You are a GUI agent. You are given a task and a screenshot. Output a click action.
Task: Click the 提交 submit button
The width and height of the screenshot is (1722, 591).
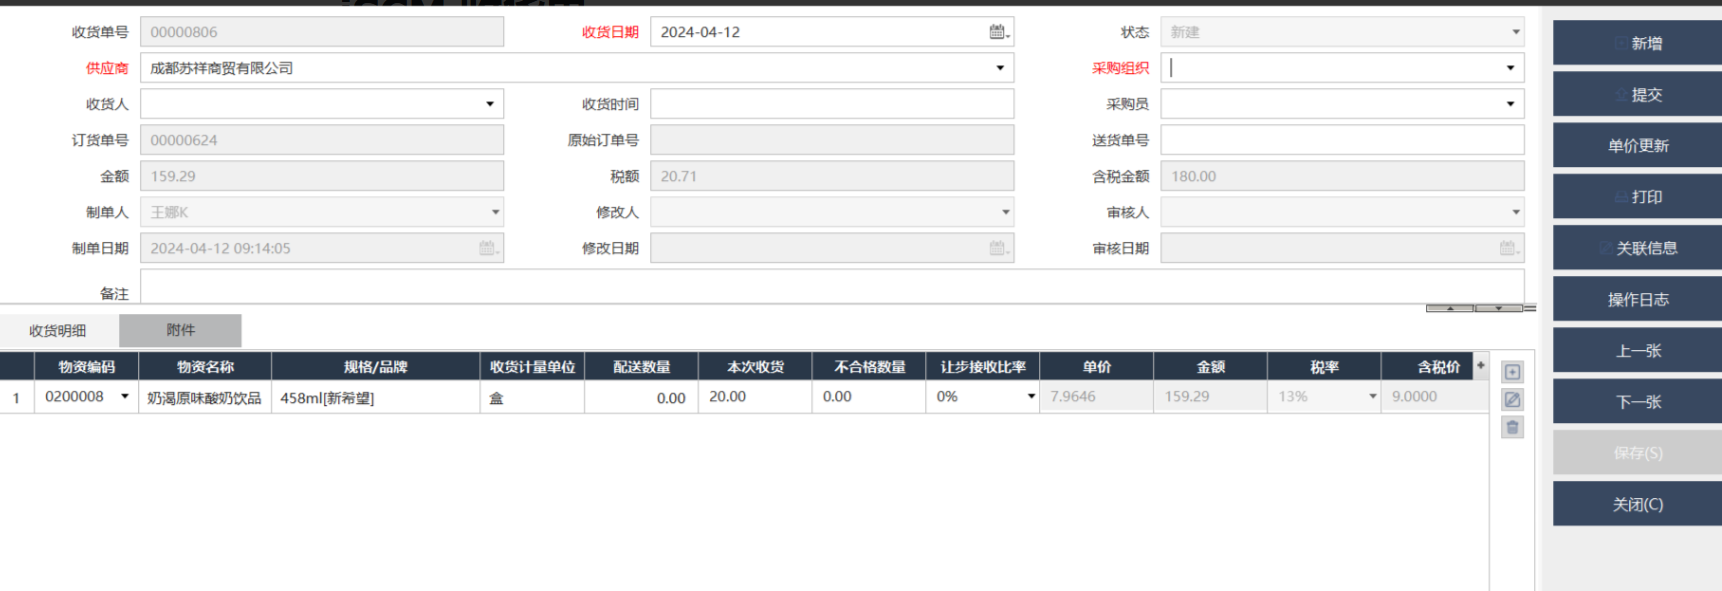click(1637, 95)
